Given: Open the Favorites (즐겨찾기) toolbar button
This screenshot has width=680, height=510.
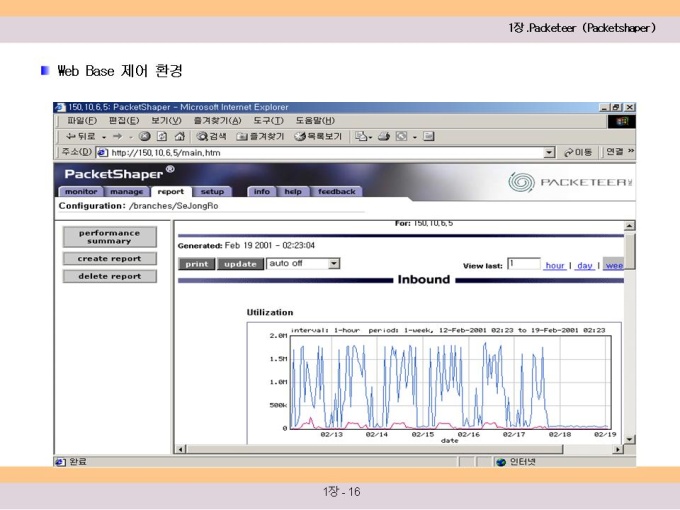Looking at the screenshot, I should (260, 136).
